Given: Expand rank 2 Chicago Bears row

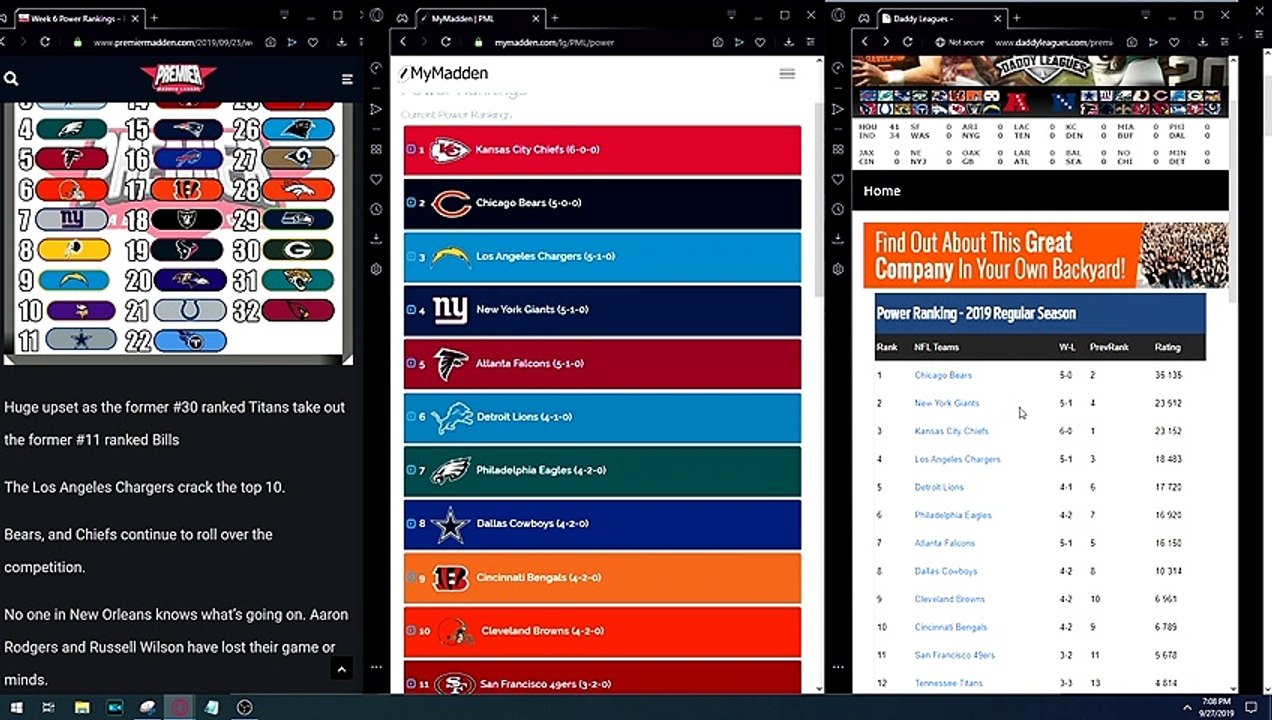Looking at the screenshot, I should (x=411, y=203).
